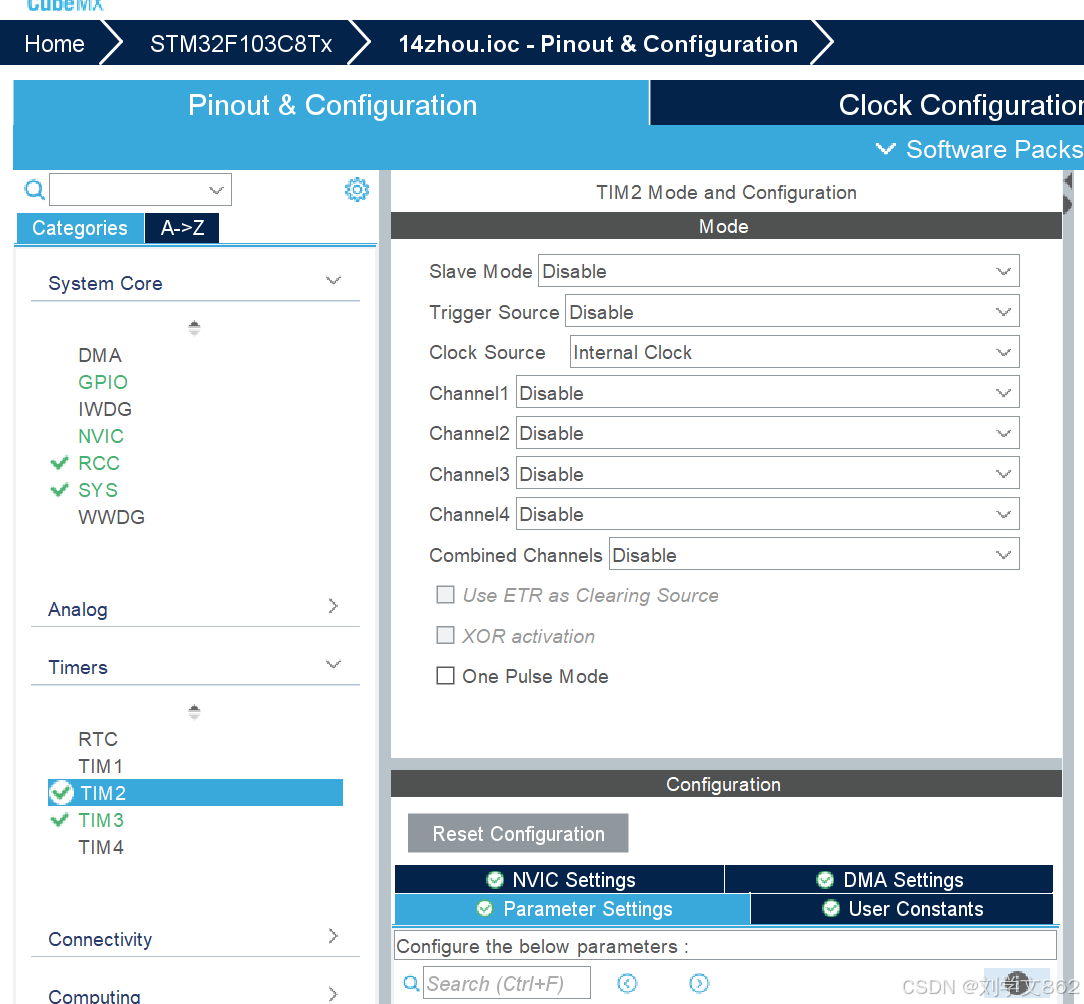Open the Slave Mode dropdown

click(x=778, y=271)
